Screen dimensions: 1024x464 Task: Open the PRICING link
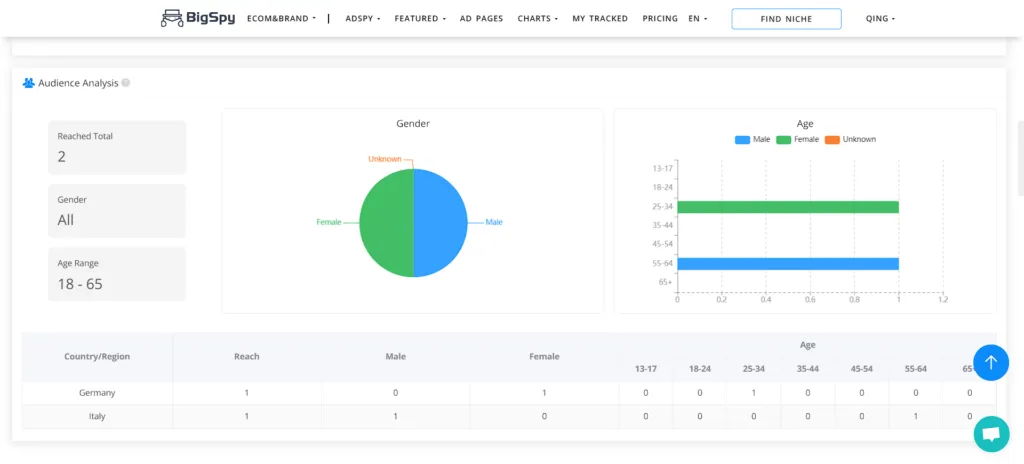pyautogui.click(x=660, y=19)
